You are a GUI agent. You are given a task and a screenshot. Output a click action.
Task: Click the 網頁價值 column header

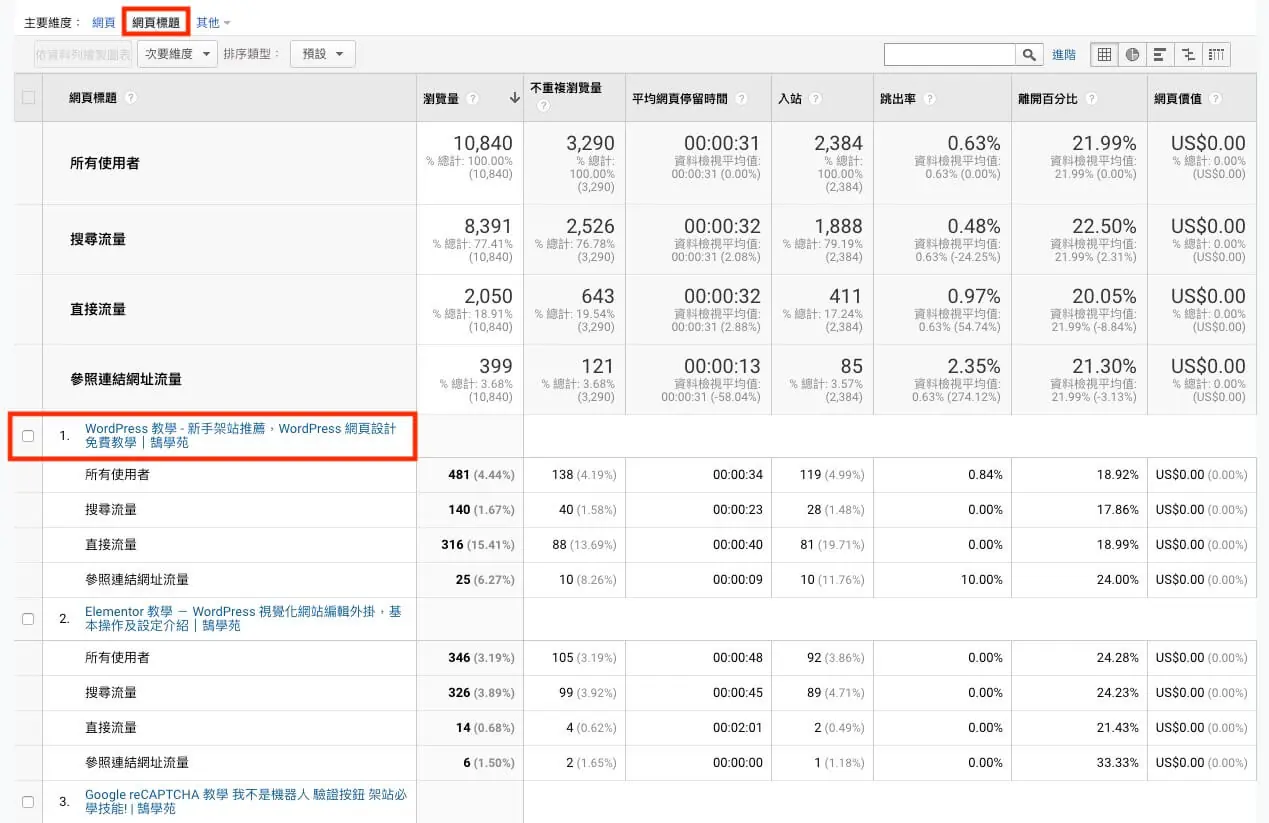1178,98
